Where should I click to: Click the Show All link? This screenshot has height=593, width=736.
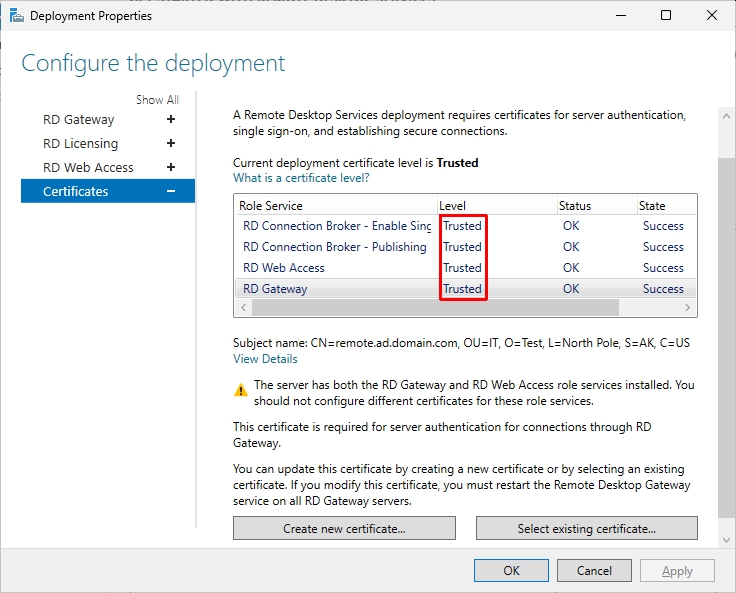(157, 100)
